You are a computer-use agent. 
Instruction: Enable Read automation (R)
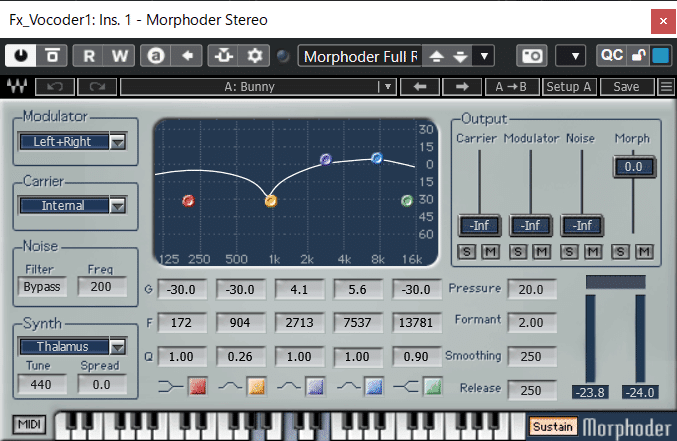point(89,56)
